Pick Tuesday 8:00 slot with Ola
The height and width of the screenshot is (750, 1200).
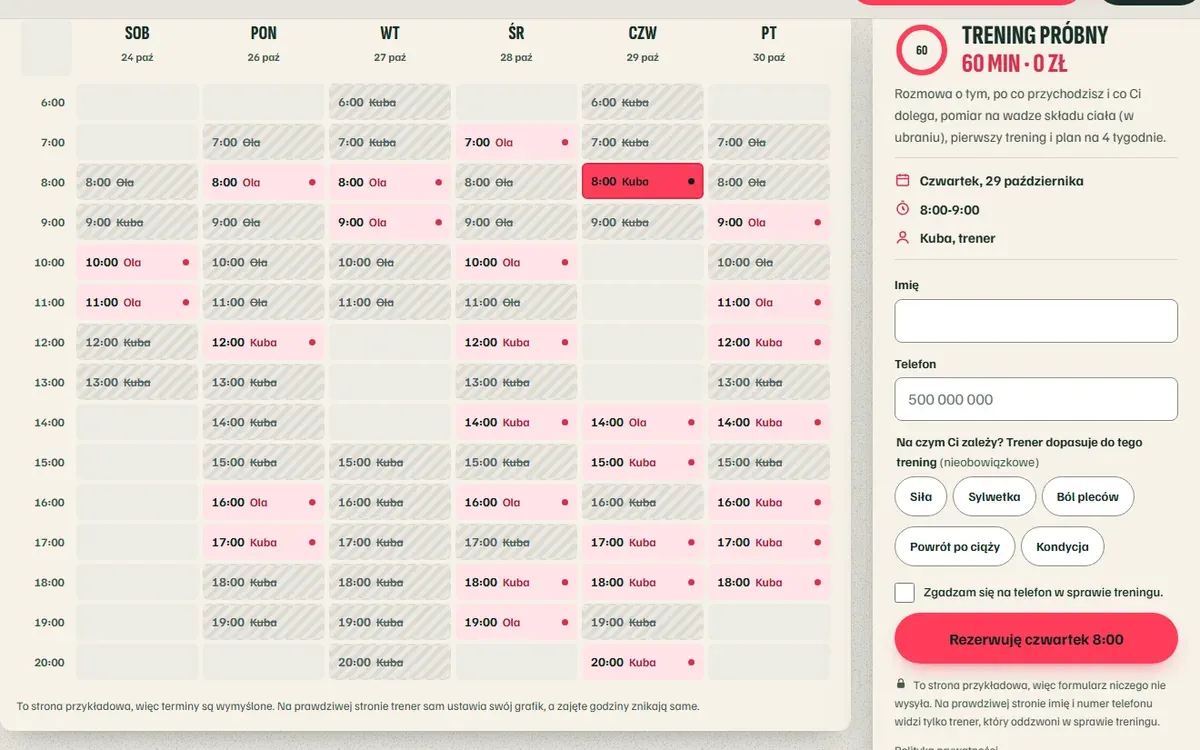390,182
